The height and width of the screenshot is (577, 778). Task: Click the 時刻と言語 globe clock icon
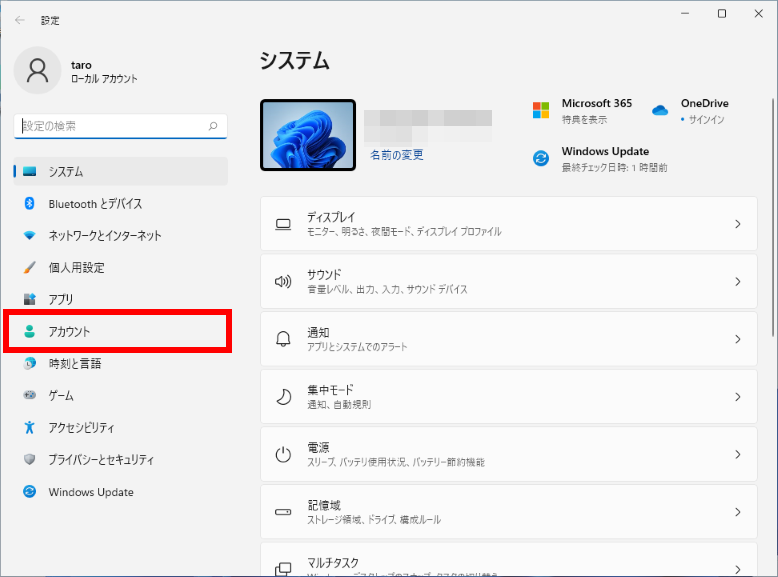tap(30, 363)
